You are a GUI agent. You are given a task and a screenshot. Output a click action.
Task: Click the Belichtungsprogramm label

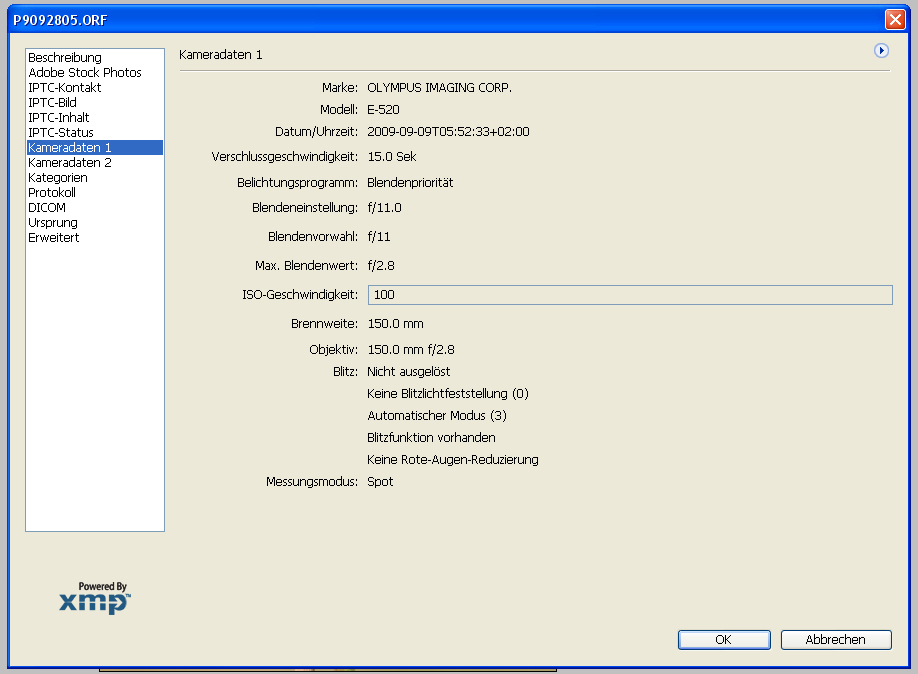(297, 183)
